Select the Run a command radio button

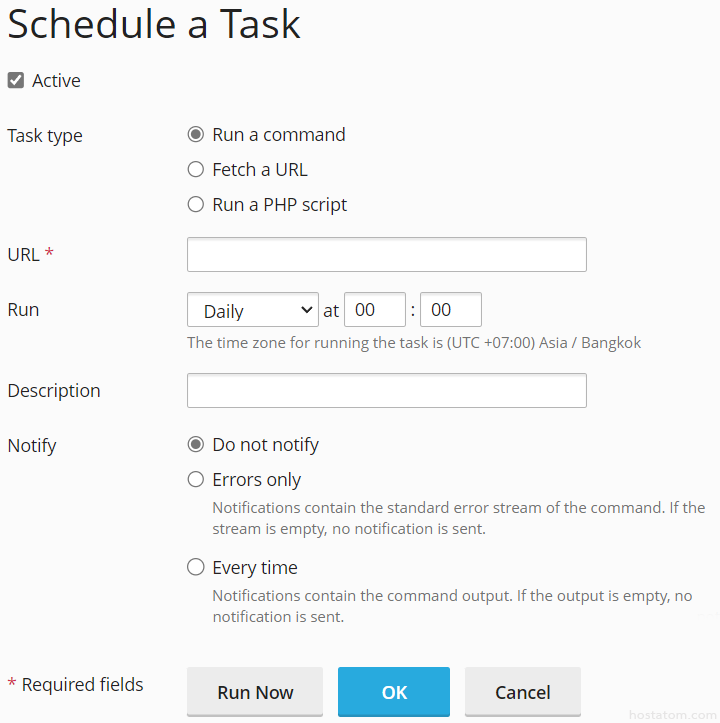point(196,135)
